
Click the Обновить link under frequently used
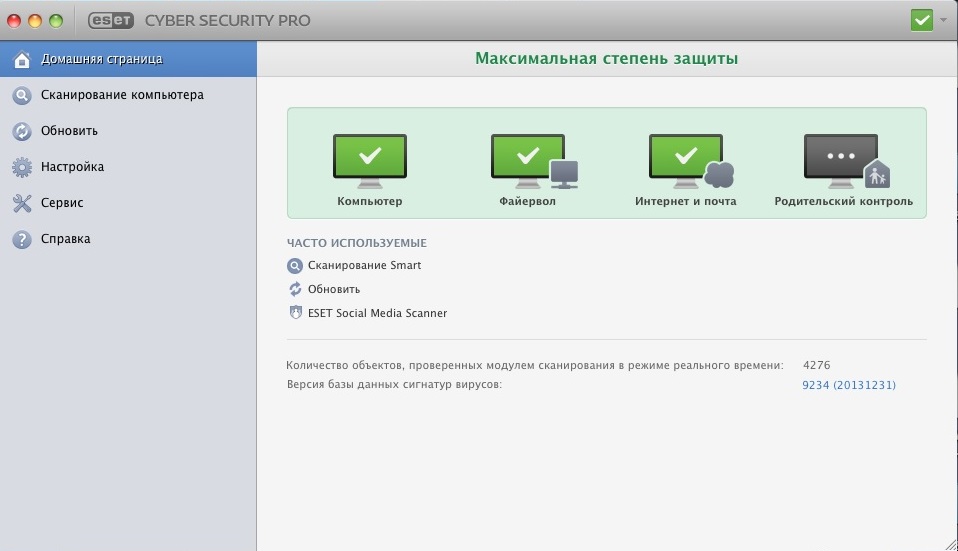pos(334,289)
